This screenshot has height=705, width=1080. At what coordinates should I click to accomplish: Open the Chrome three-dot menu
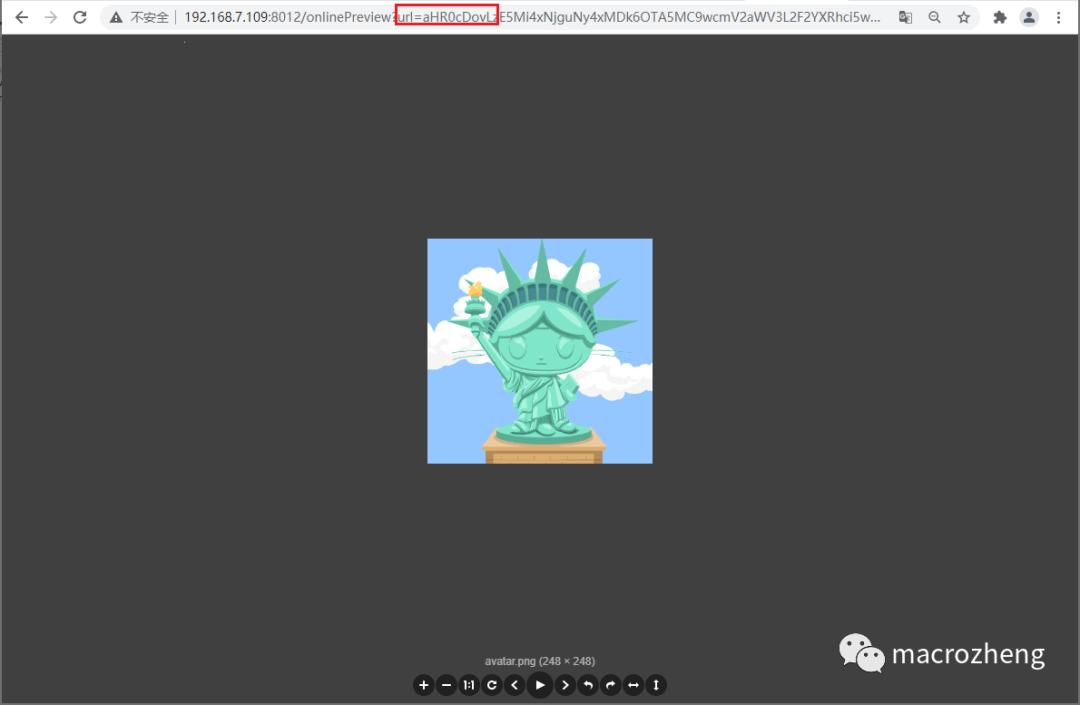tap(1058, 17)
